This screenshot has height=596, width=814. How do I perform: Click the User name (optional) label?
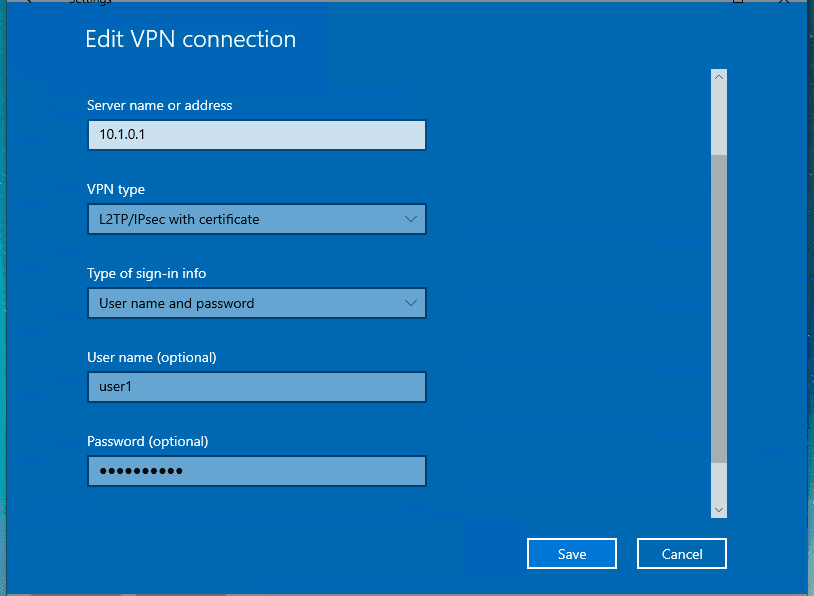(152, 357)
